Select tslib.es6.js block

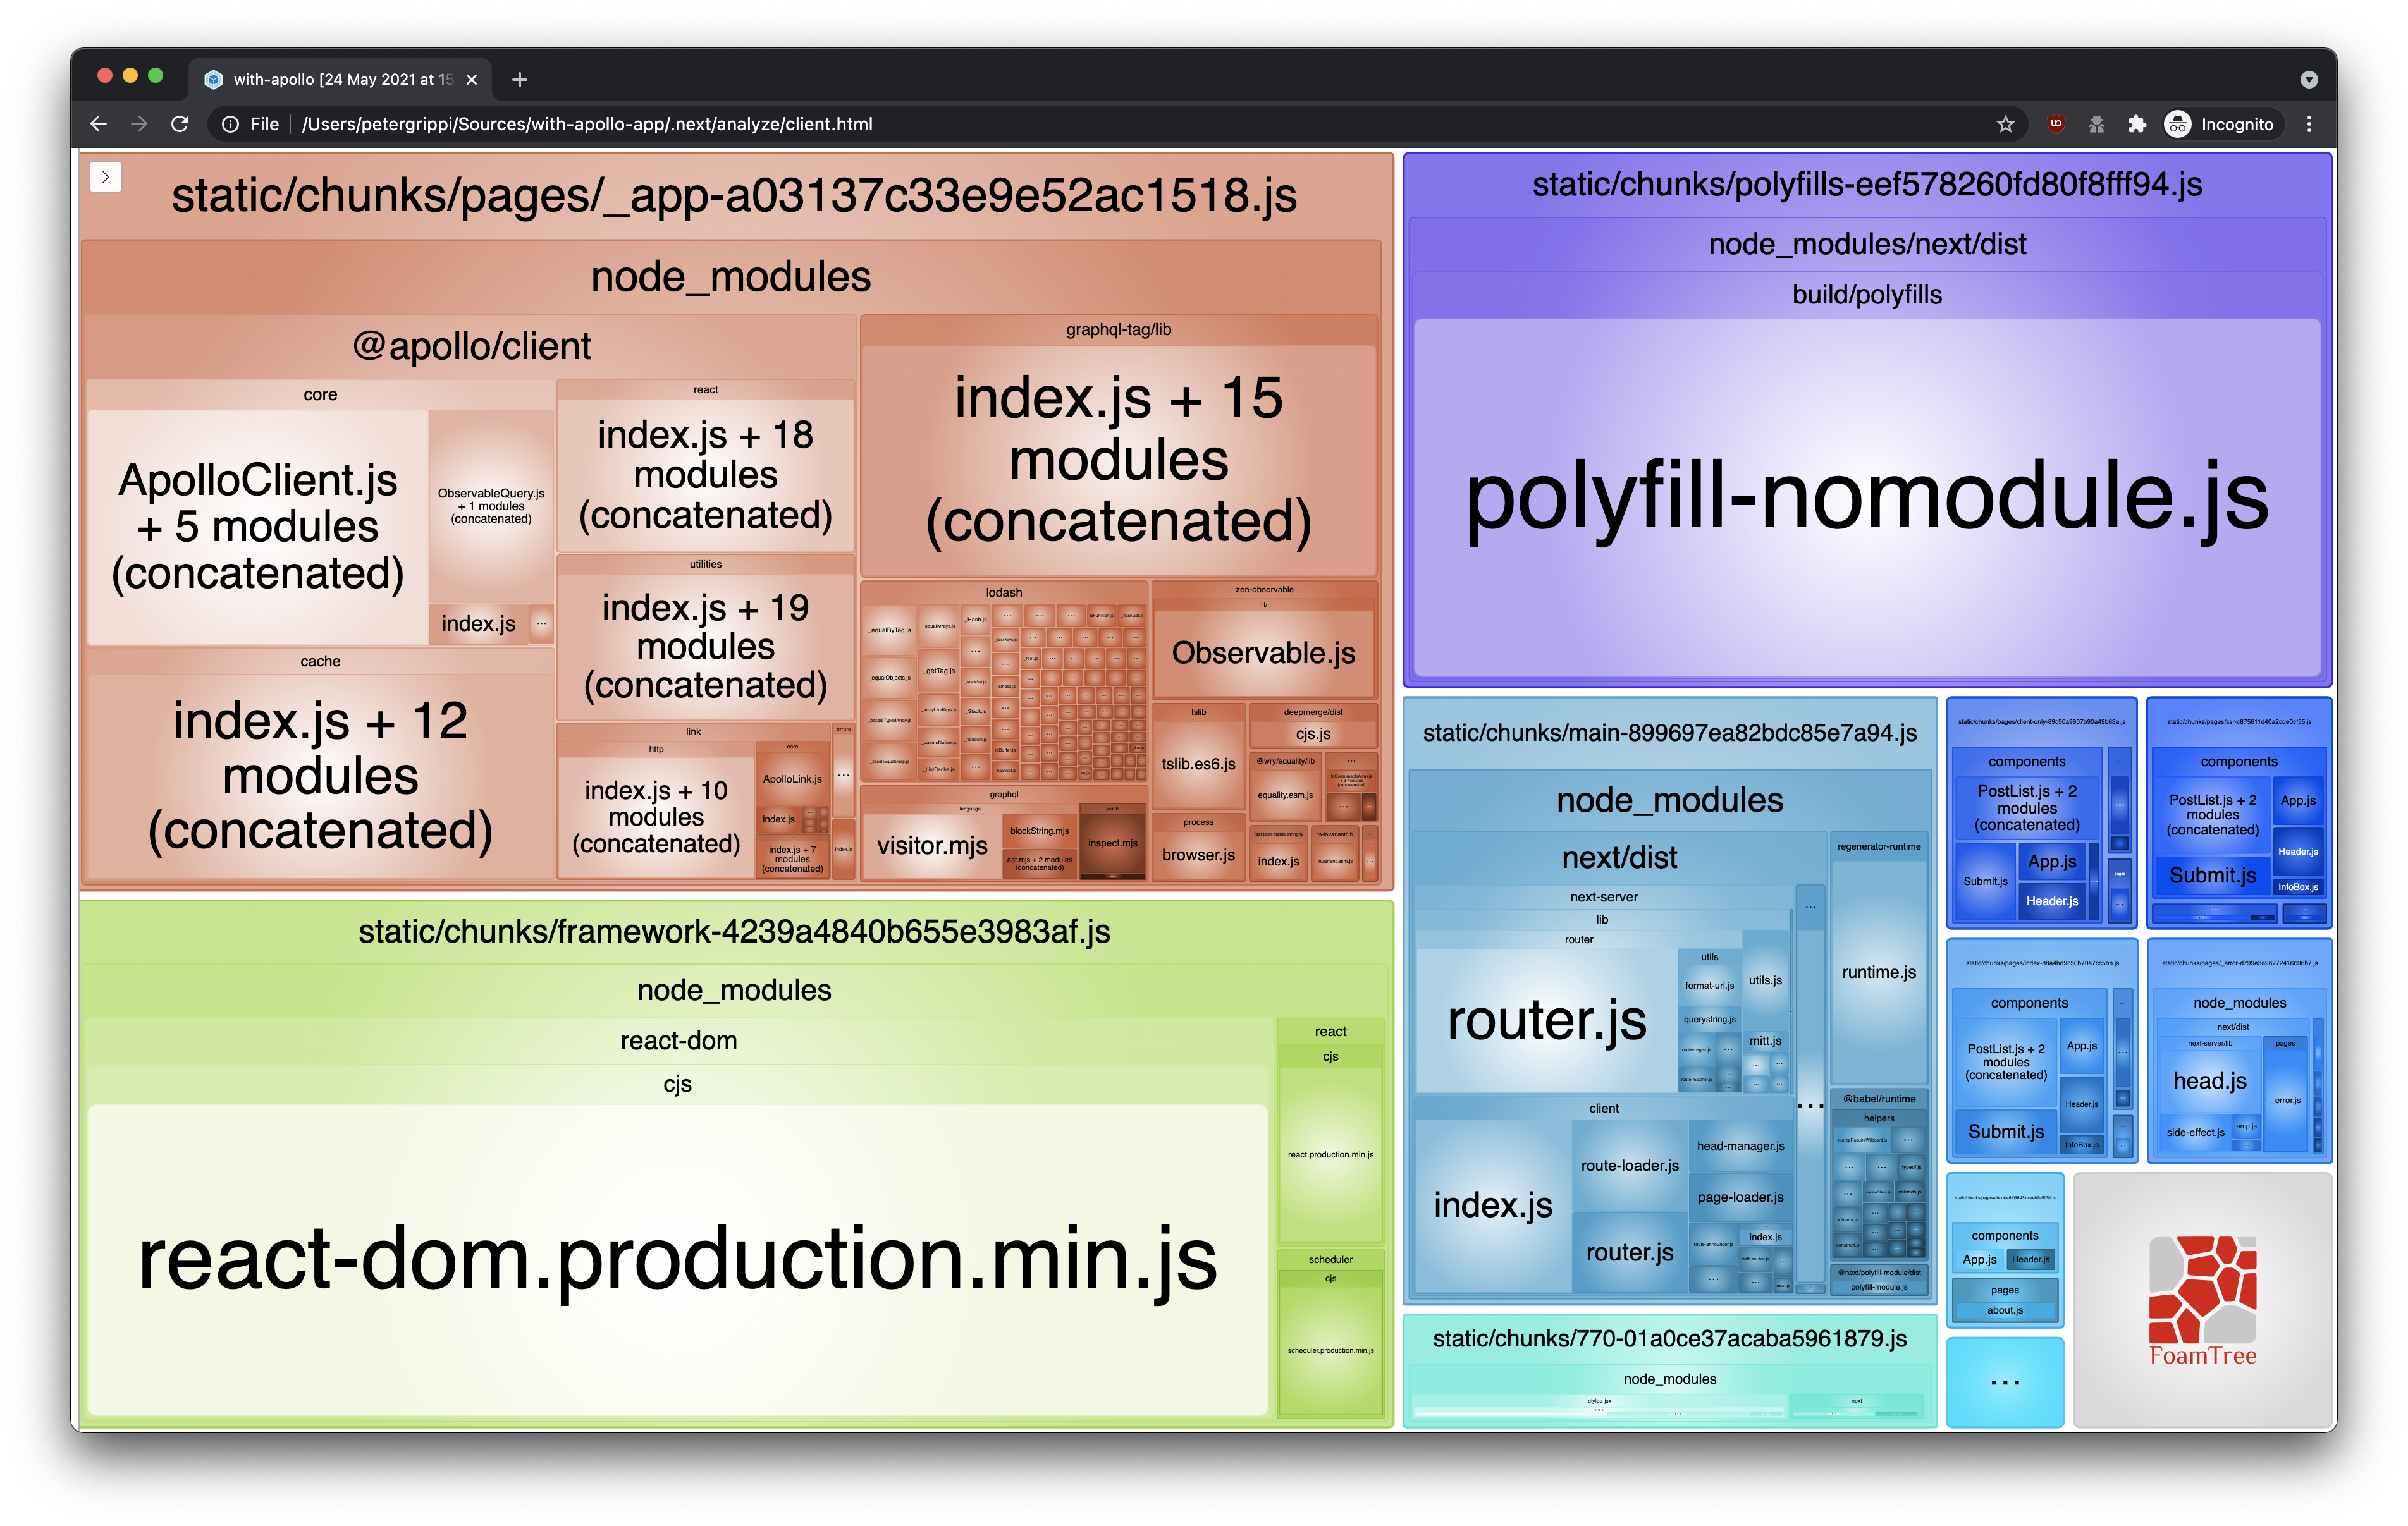click(1198, 764)
